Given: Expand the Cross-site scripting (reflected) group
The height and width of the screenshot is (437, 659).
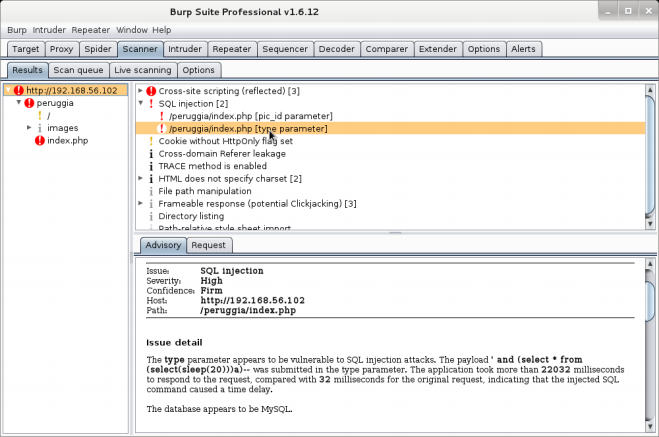Looking at the screenshot, I should [x=140, y=91].
